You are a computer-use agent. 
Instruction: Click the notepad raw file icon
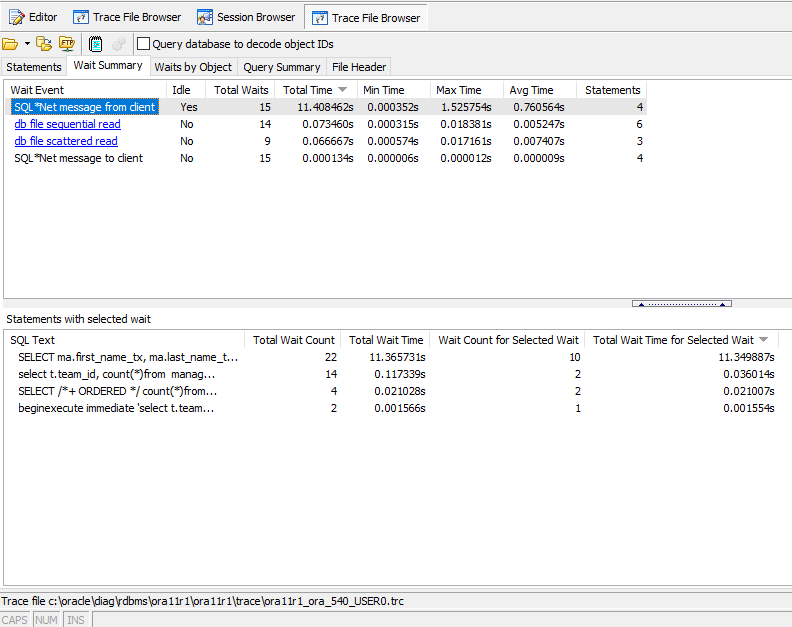pos(95,44)
